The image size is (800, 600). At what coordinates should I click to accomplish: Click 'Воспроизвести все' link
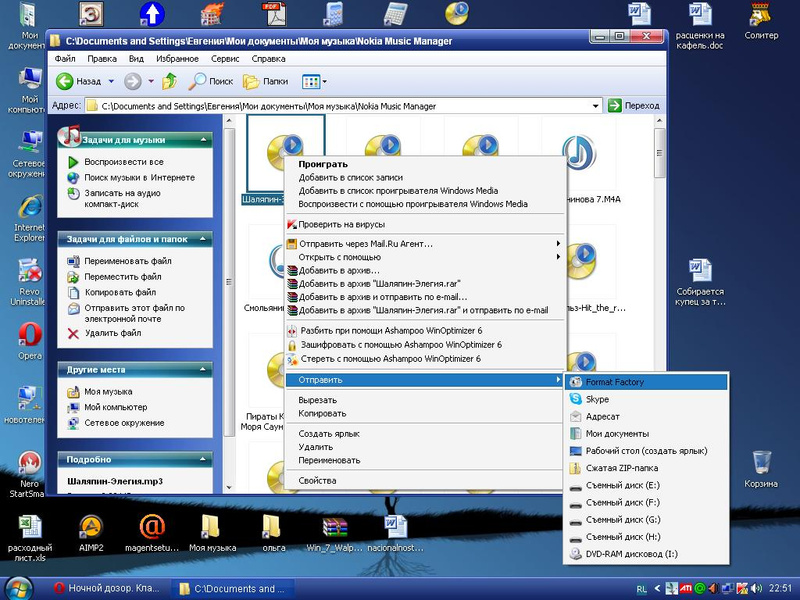tap(124, 162)
